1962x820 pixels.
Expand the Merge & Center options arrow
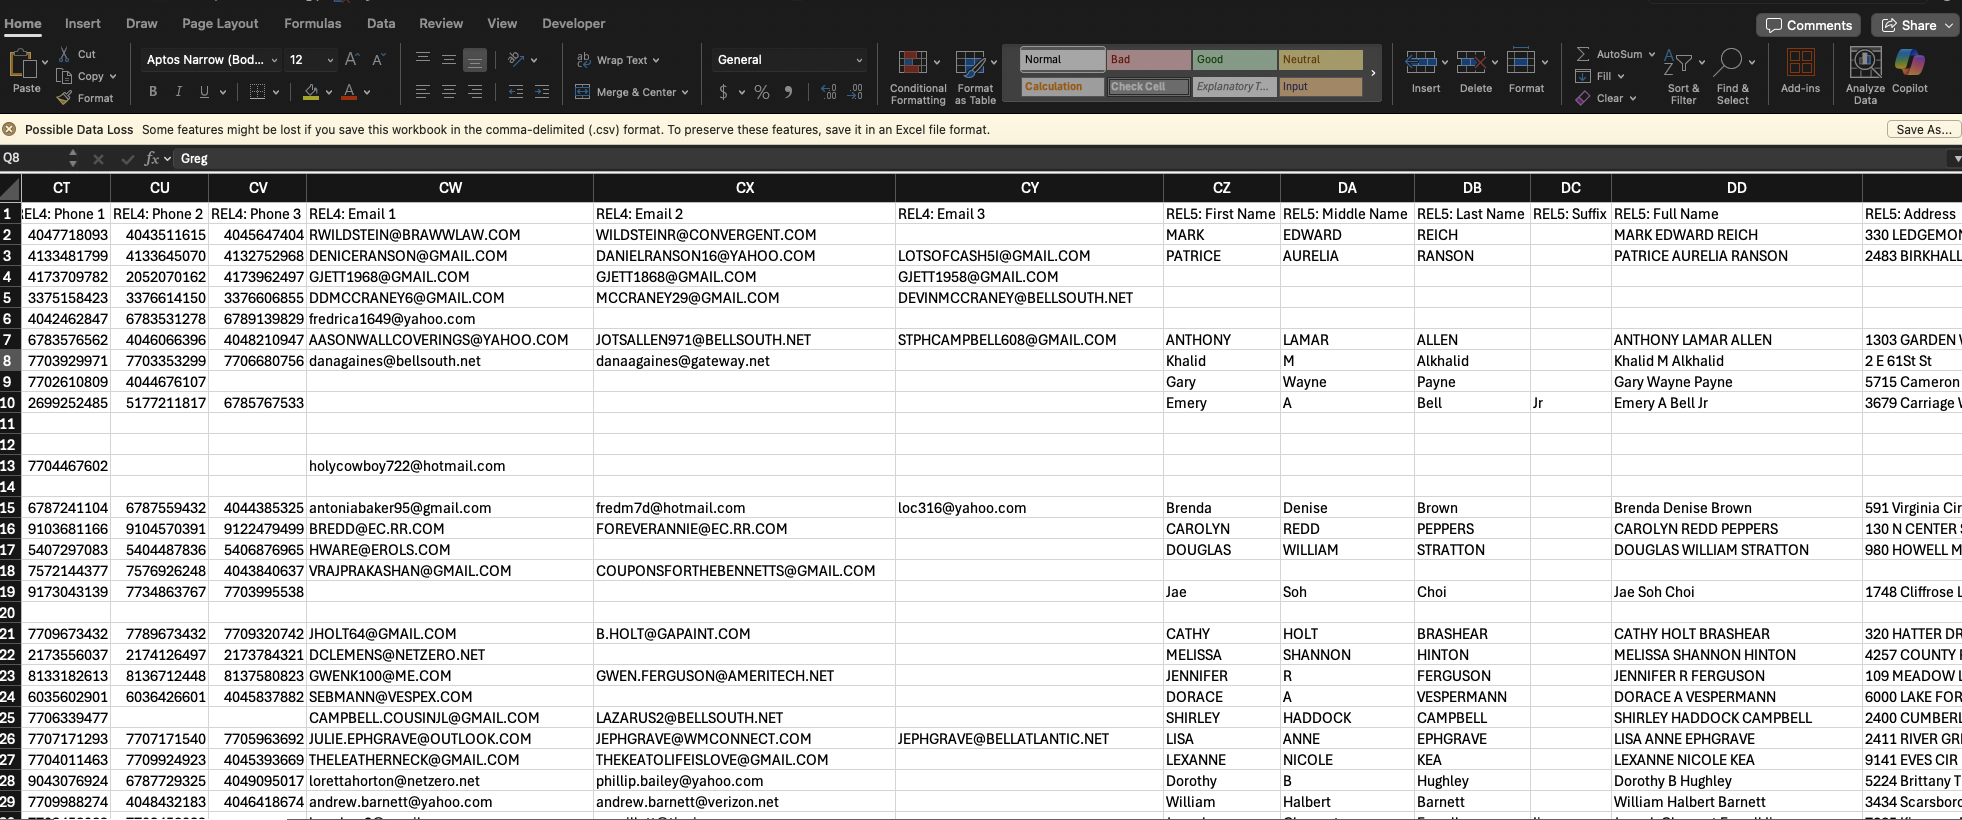(685, 92)
